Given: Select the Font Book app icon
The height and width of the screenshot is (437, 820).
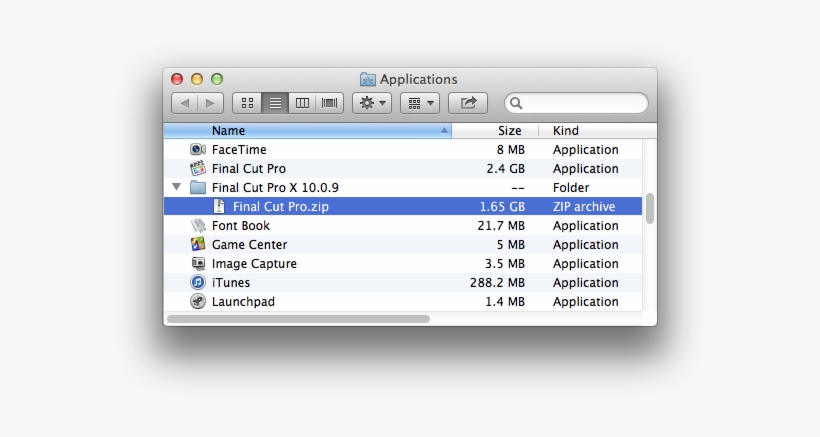Looking at the screenshot, I should coord(198,225).
